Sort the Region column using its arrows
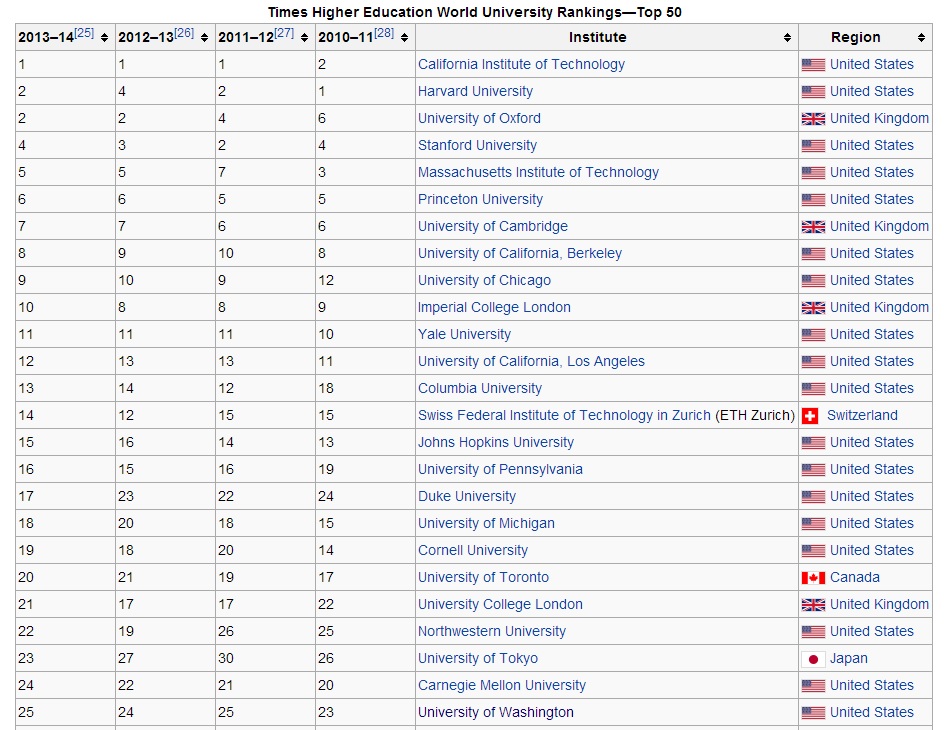The height and width of the screenshot is (730, 945). 921,37
